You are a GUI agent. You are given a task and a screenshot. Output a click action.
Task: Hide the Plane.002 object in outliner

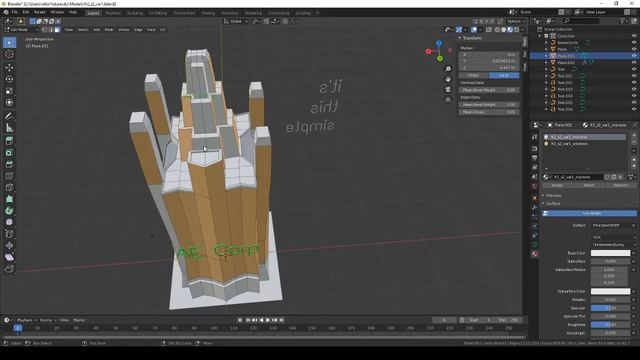click(634, 62)
